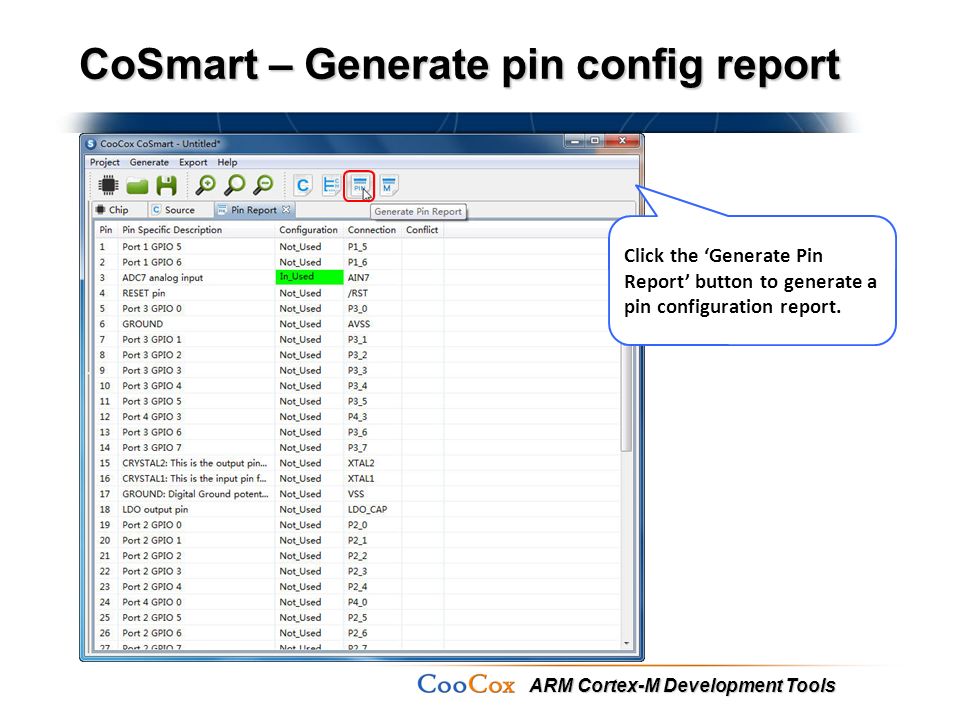Select the Port 2 GPIO 0 row
The height and width of the screenshot is (720, 960).
click(x=357, y=525)
